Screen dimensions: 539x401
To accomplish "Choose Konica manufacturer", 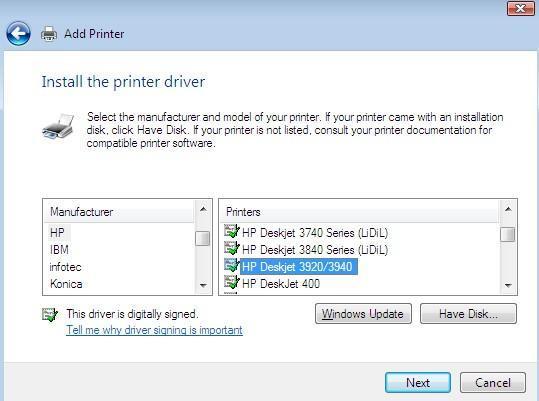I will (66, 284).
